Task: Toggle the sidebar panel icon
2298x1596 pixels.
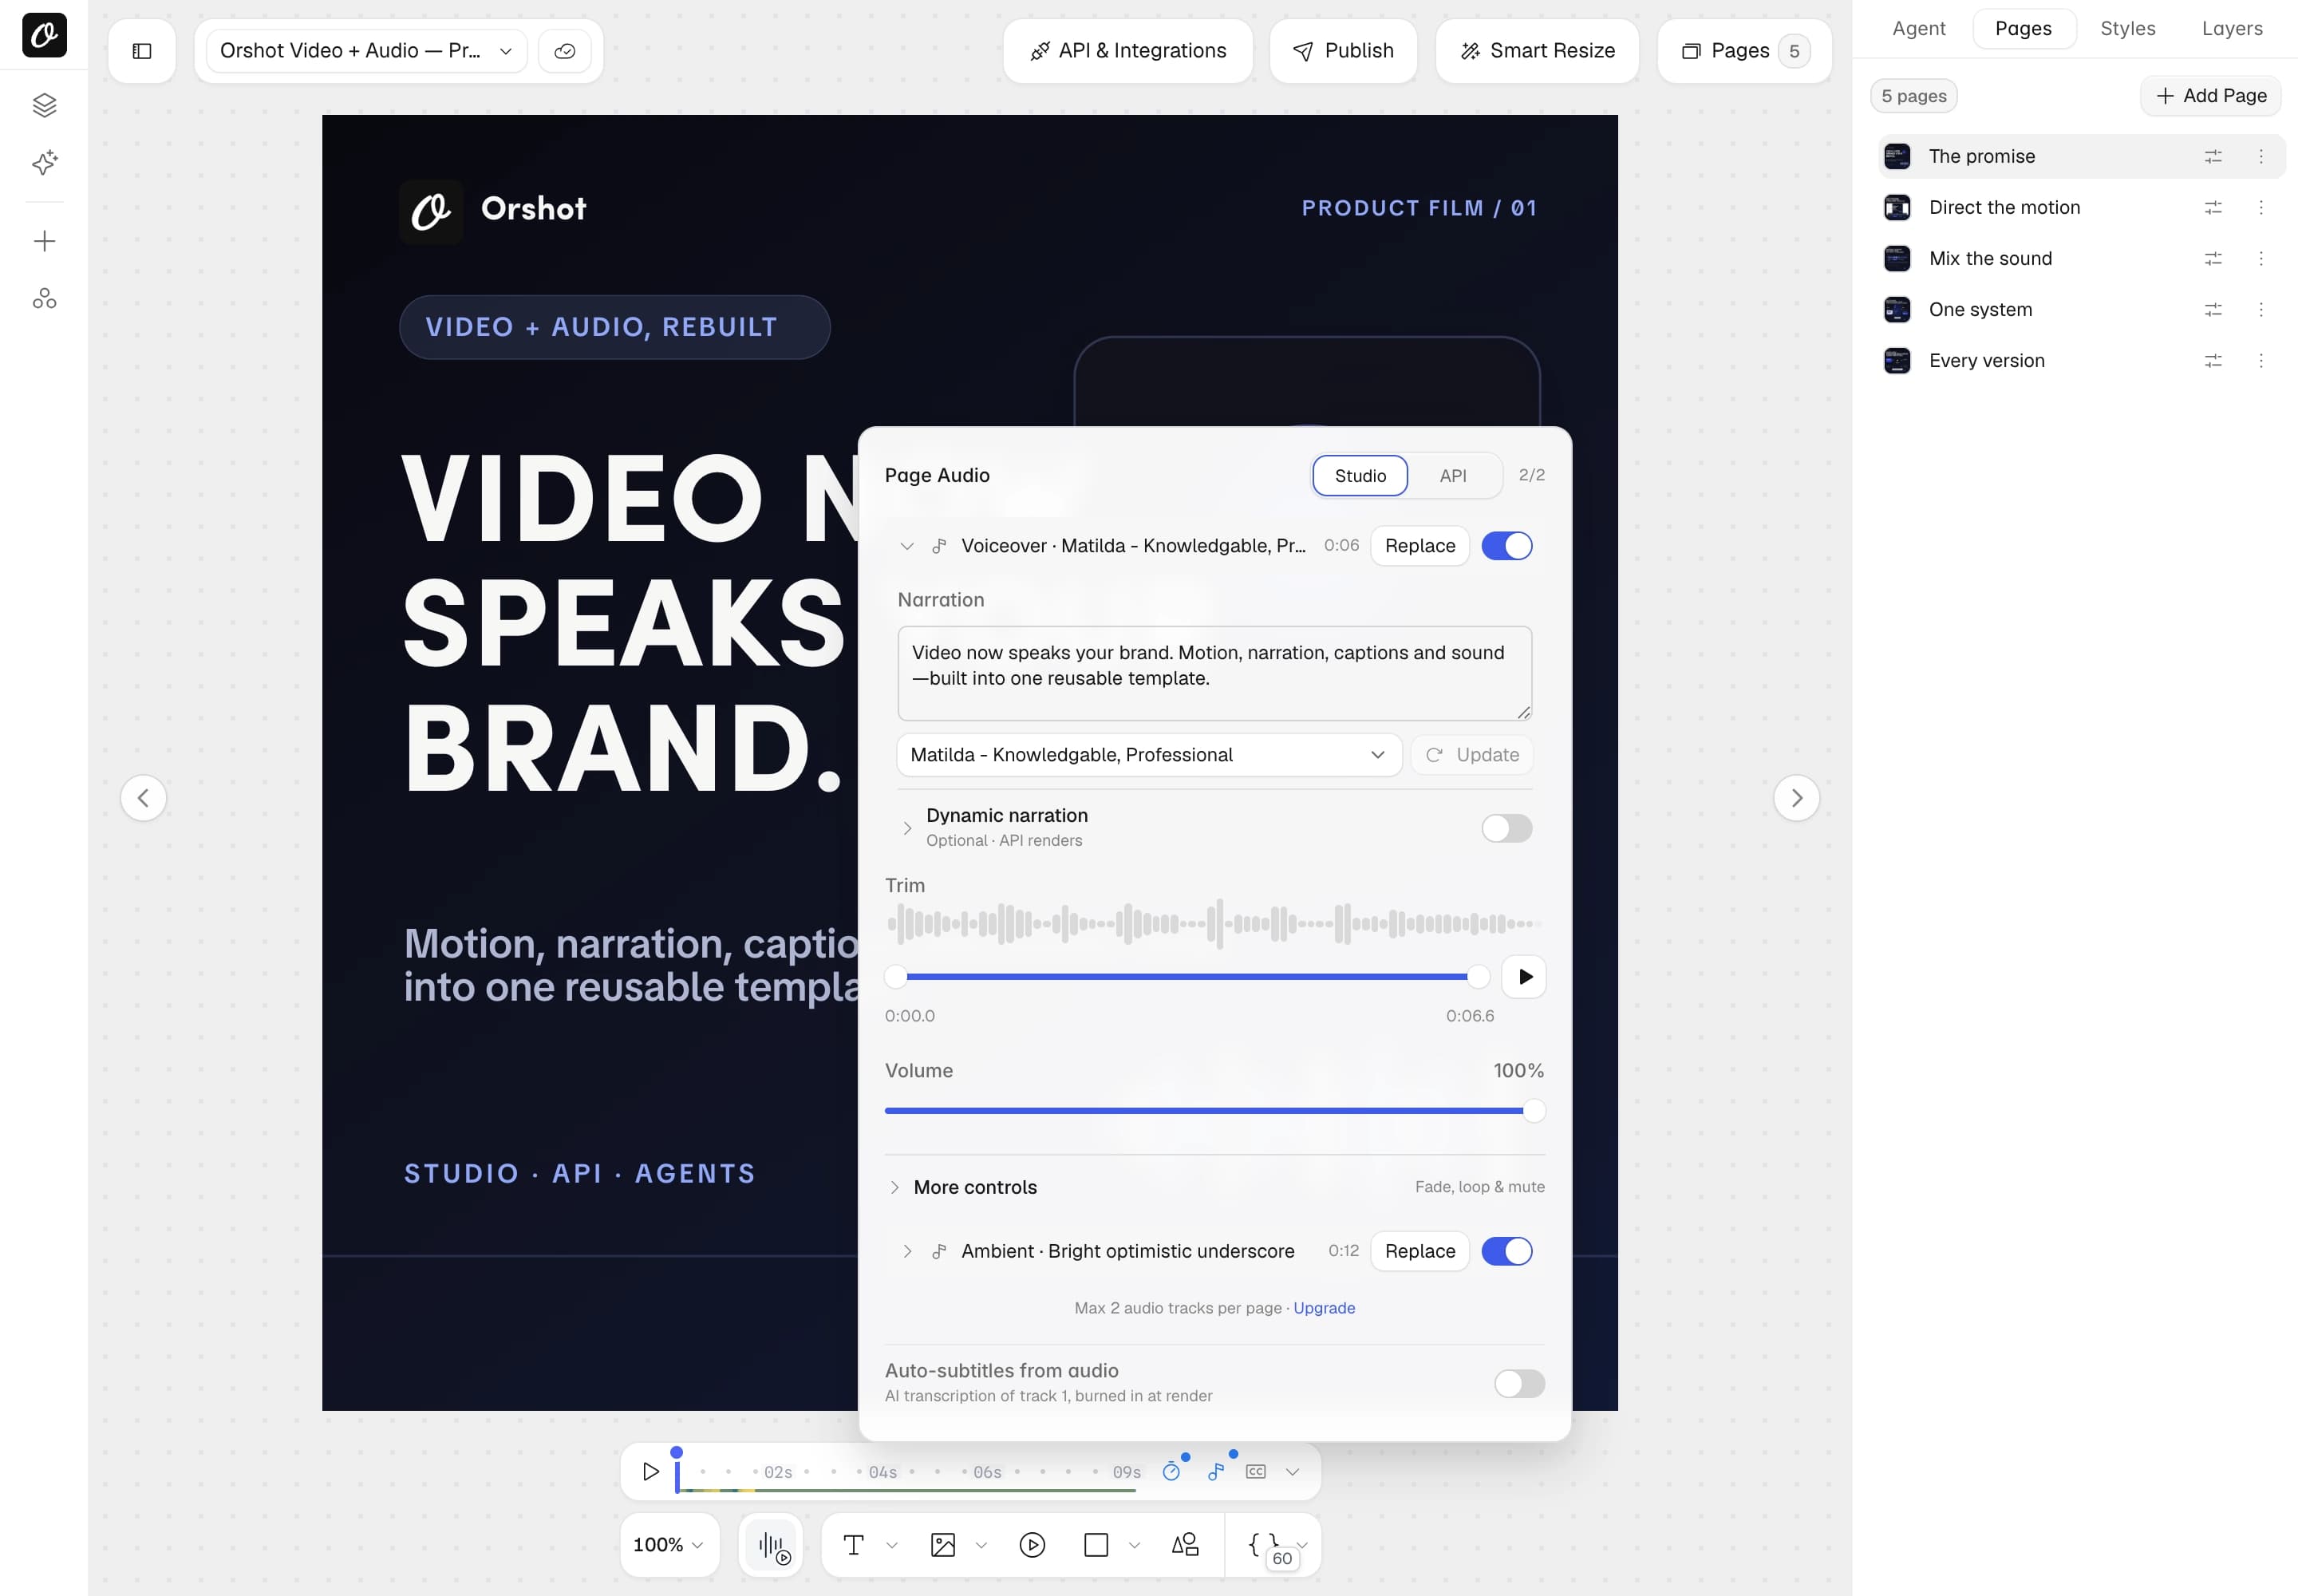Action: tap(142, 51)
